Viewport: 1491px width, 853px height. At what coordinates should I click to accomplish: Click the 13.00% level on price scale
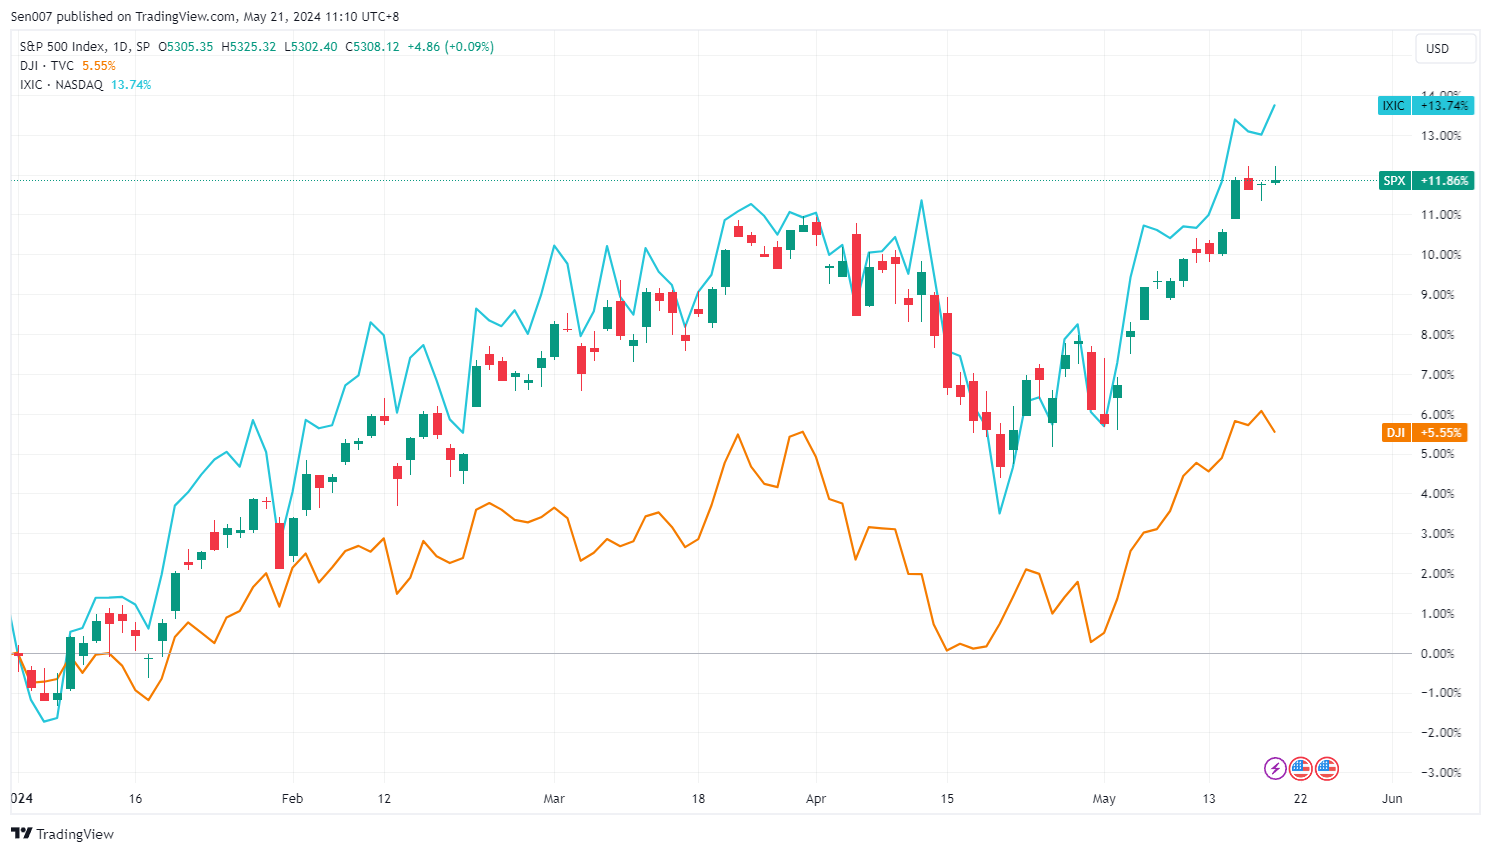click(x=1440, y=136)
